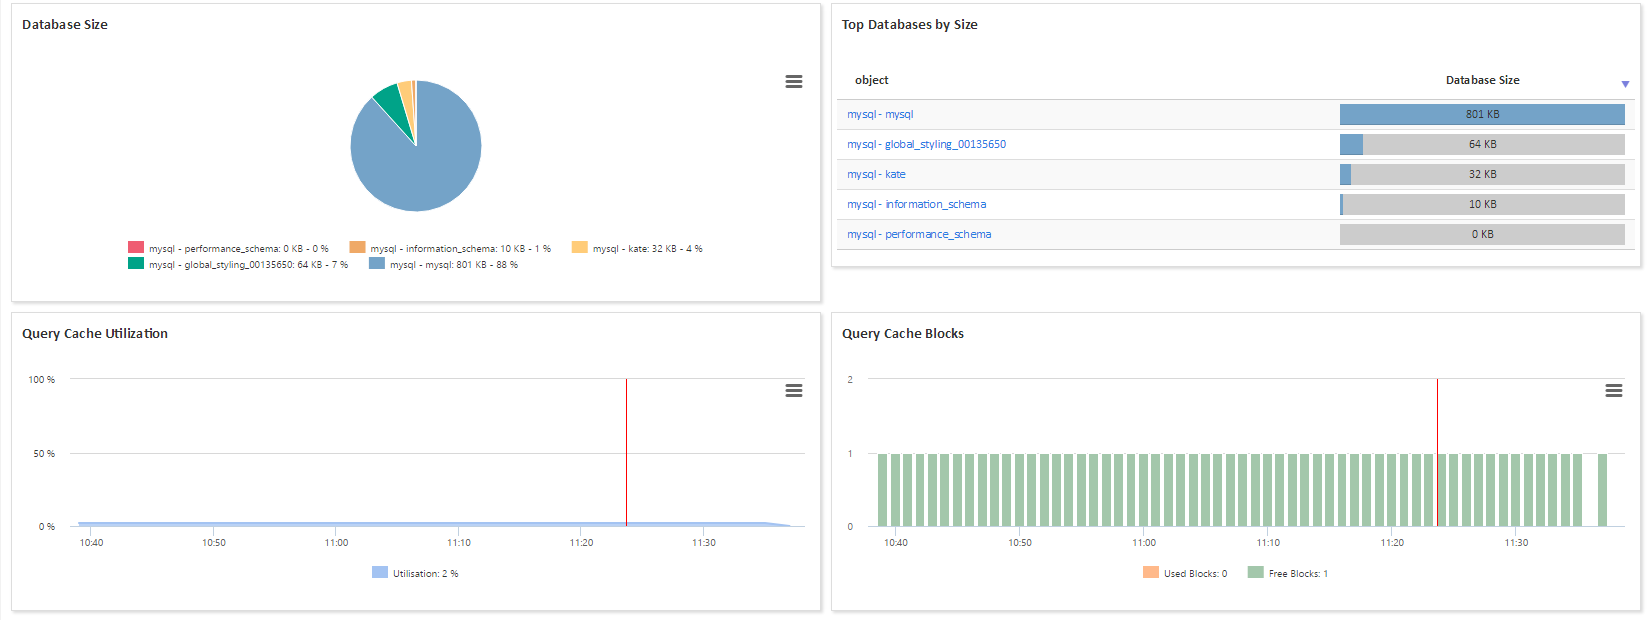Toggle the mysql - kate legend swatch
Screen dimensions: 1650x620
pos(579,247)
